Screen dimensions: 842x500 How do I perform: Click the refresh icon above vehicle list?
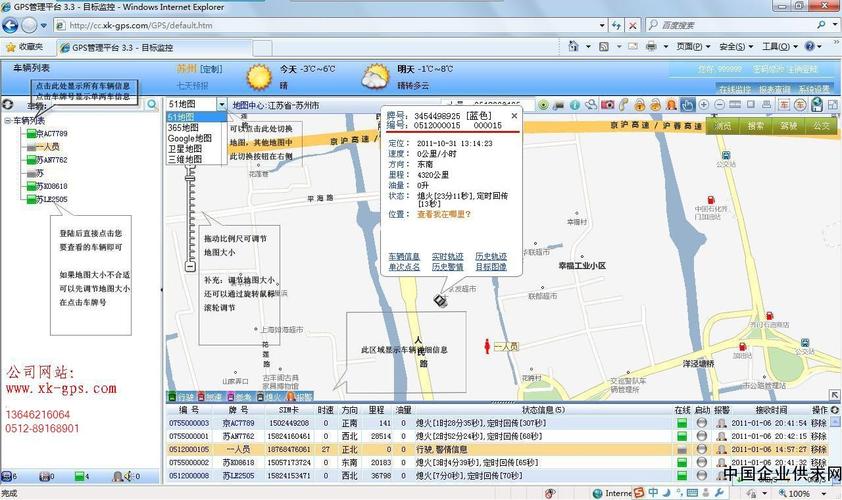pyautogui.click(x=8, y=104)
